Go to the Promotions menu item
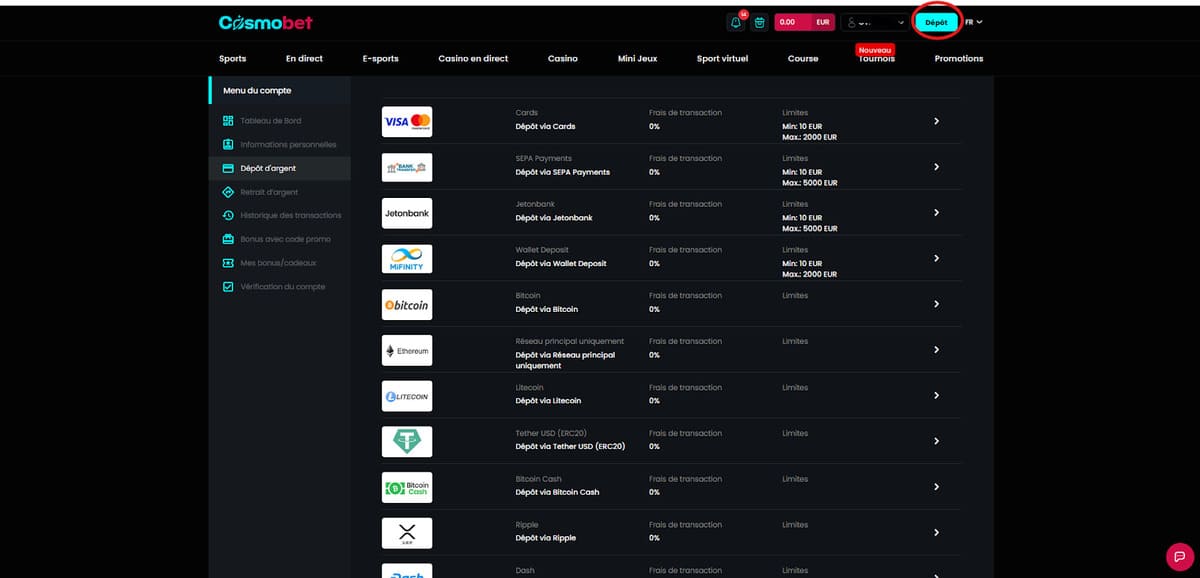1200x578 pixels. pyautogui.click(x=958, y=59)
